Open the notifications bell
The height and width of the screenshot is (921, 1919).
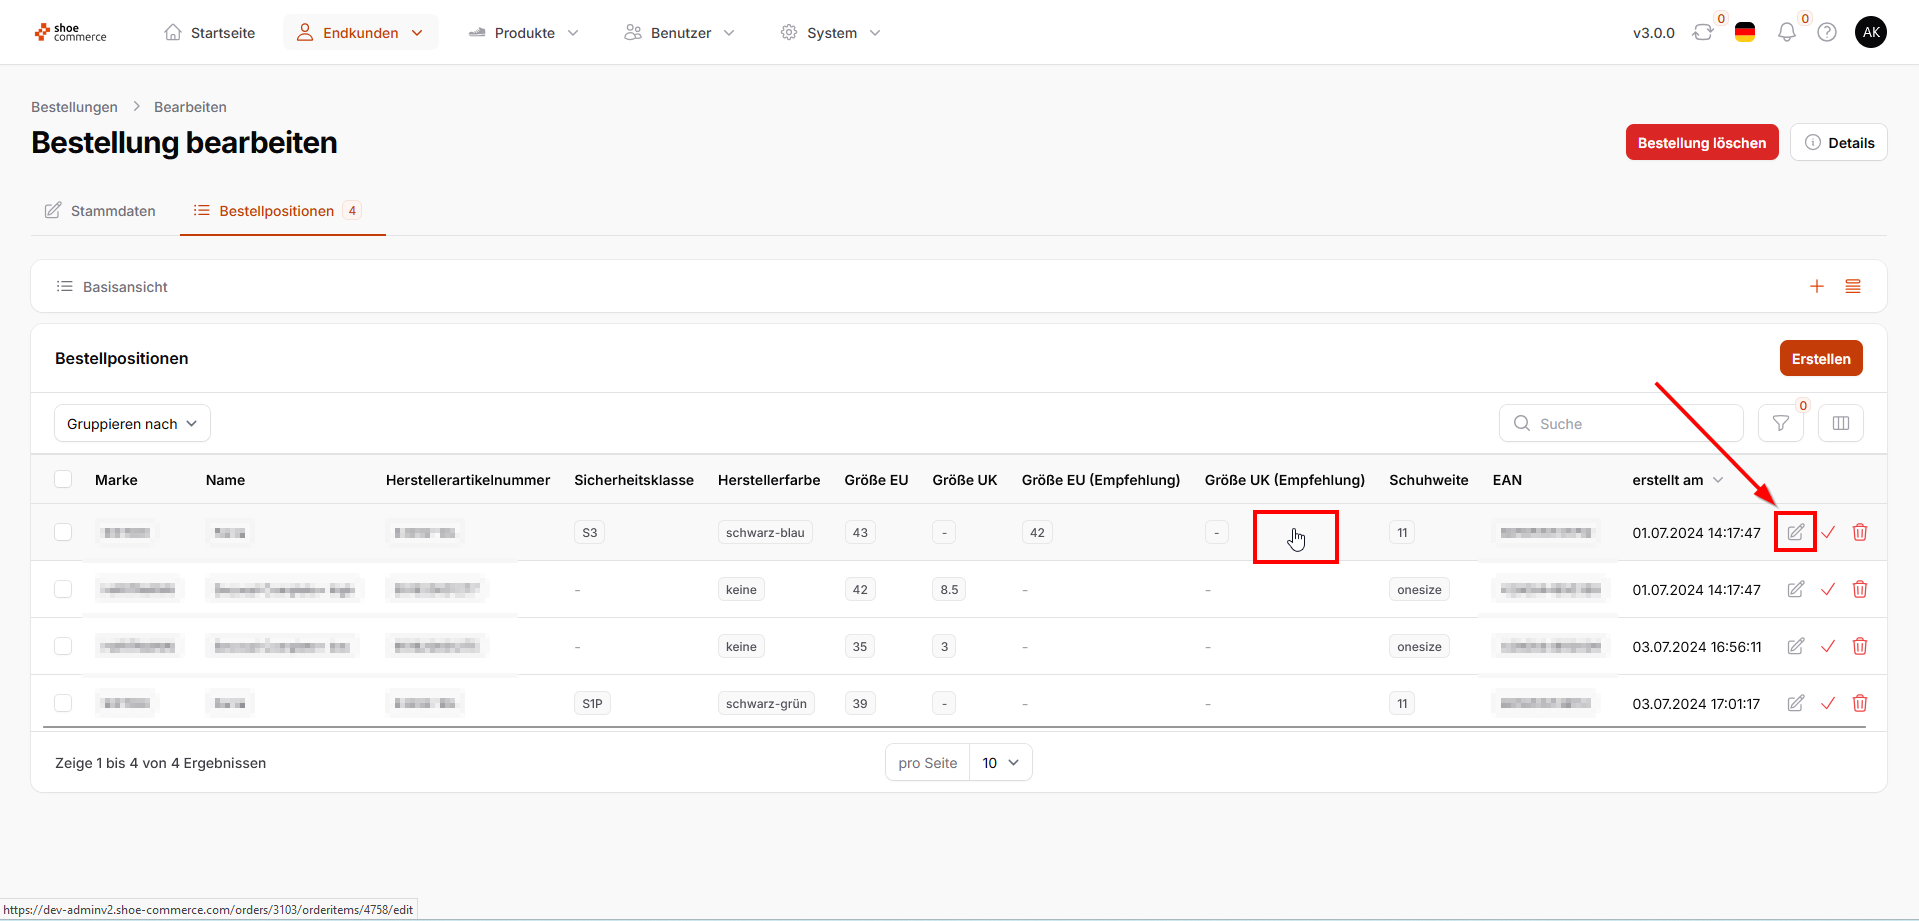[x=1787, y=33]
